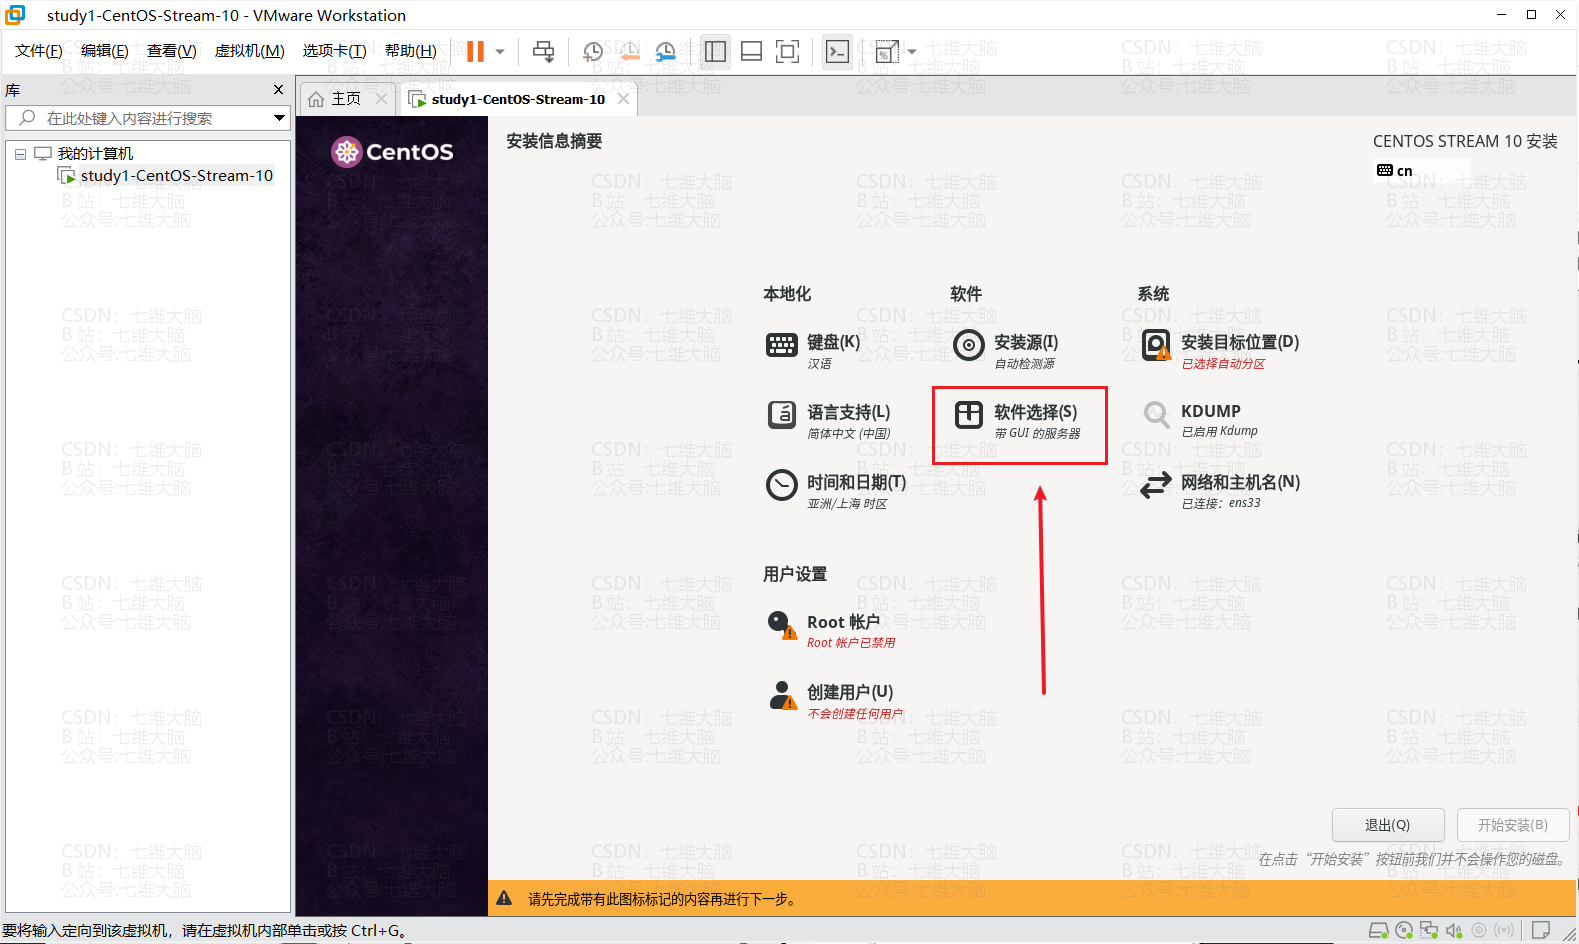Open the 帮助(H) menu

click(x=410, y=51)
